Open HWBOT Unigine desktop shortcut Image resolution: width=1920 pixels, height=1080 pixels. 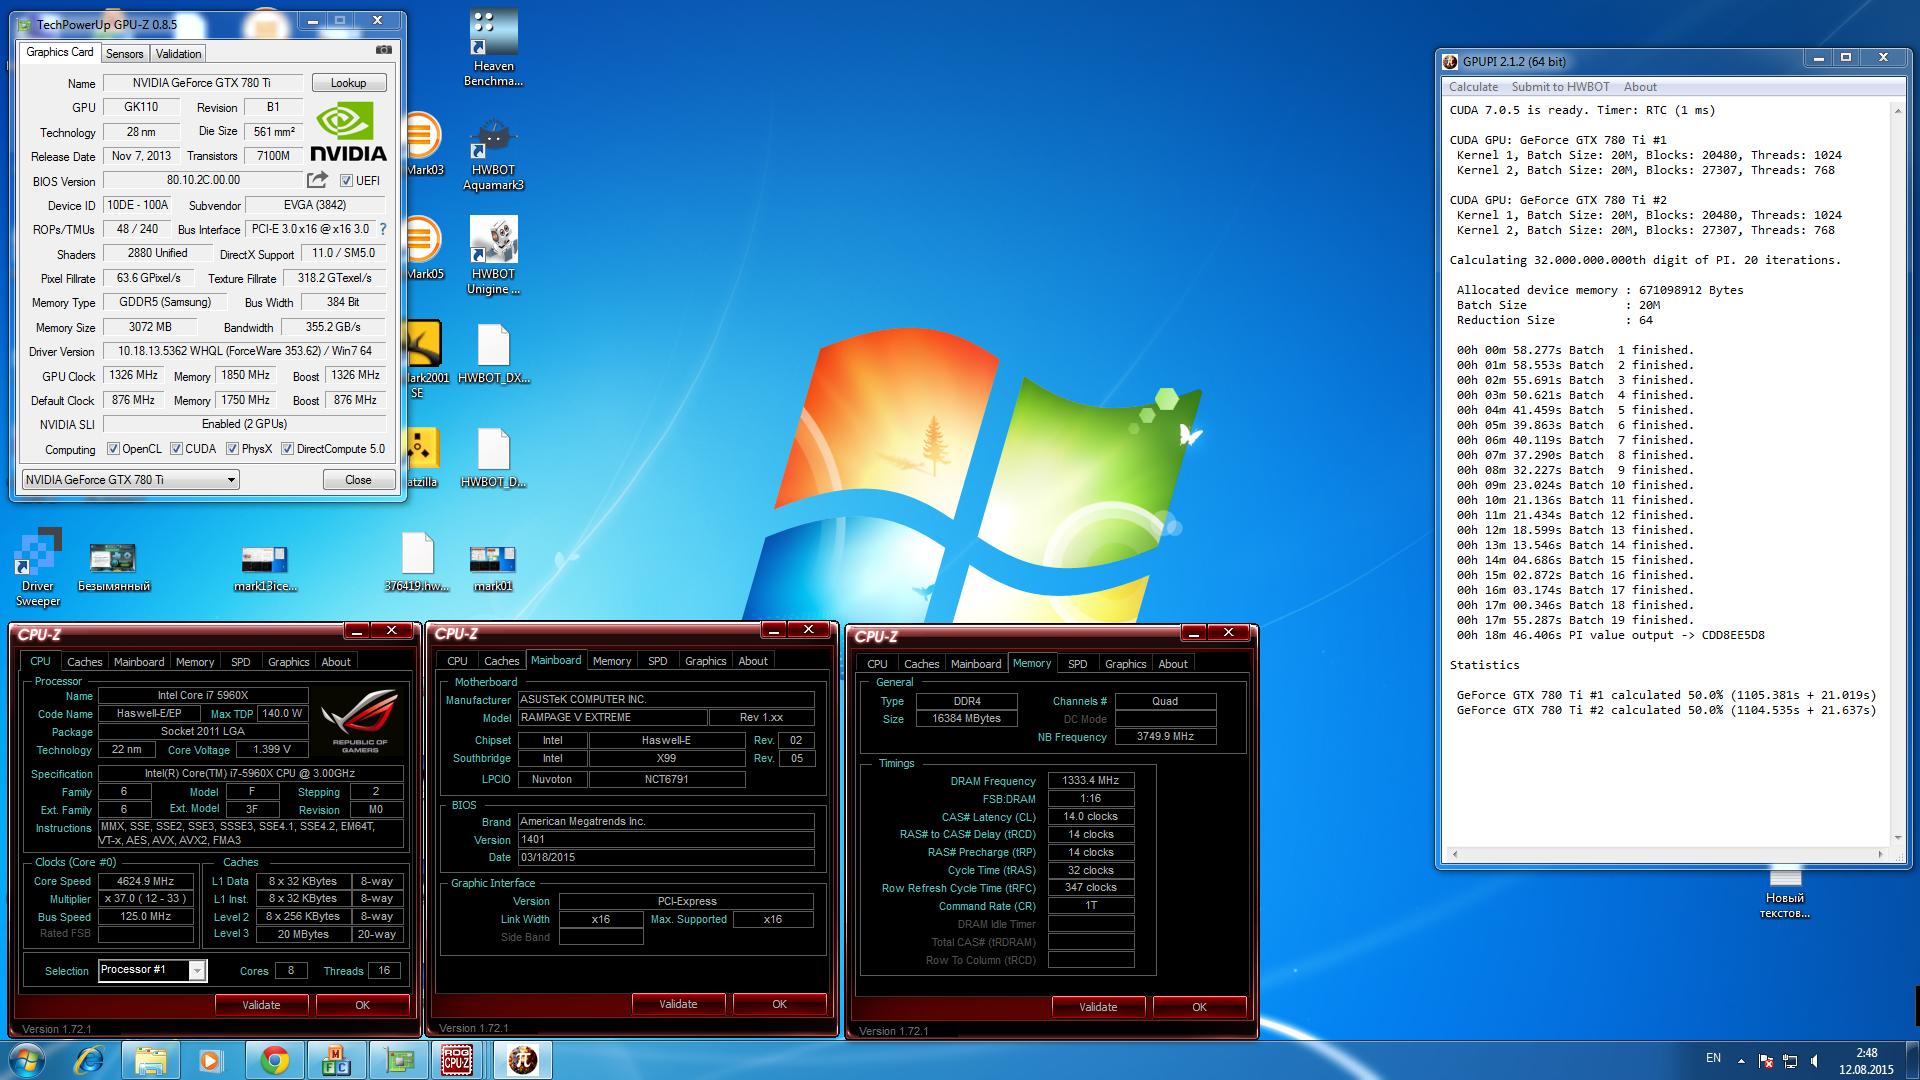coord(493,256)
